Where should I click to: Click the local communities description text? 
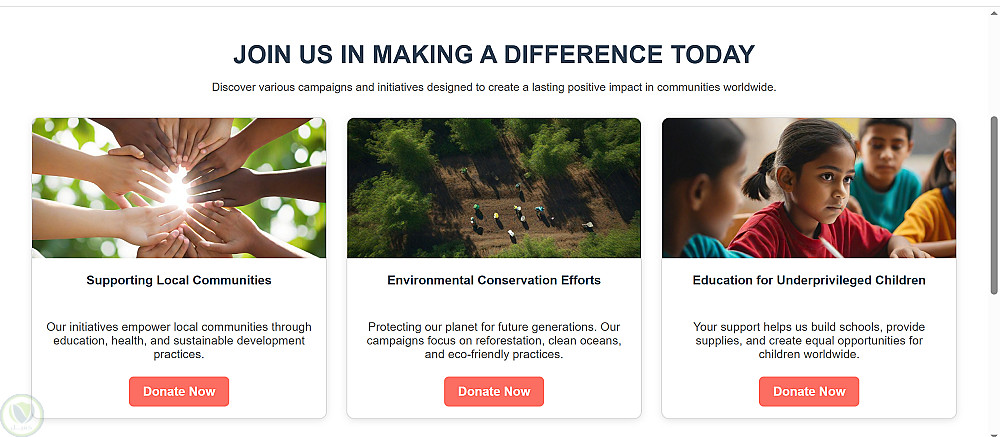pos(179,340)
